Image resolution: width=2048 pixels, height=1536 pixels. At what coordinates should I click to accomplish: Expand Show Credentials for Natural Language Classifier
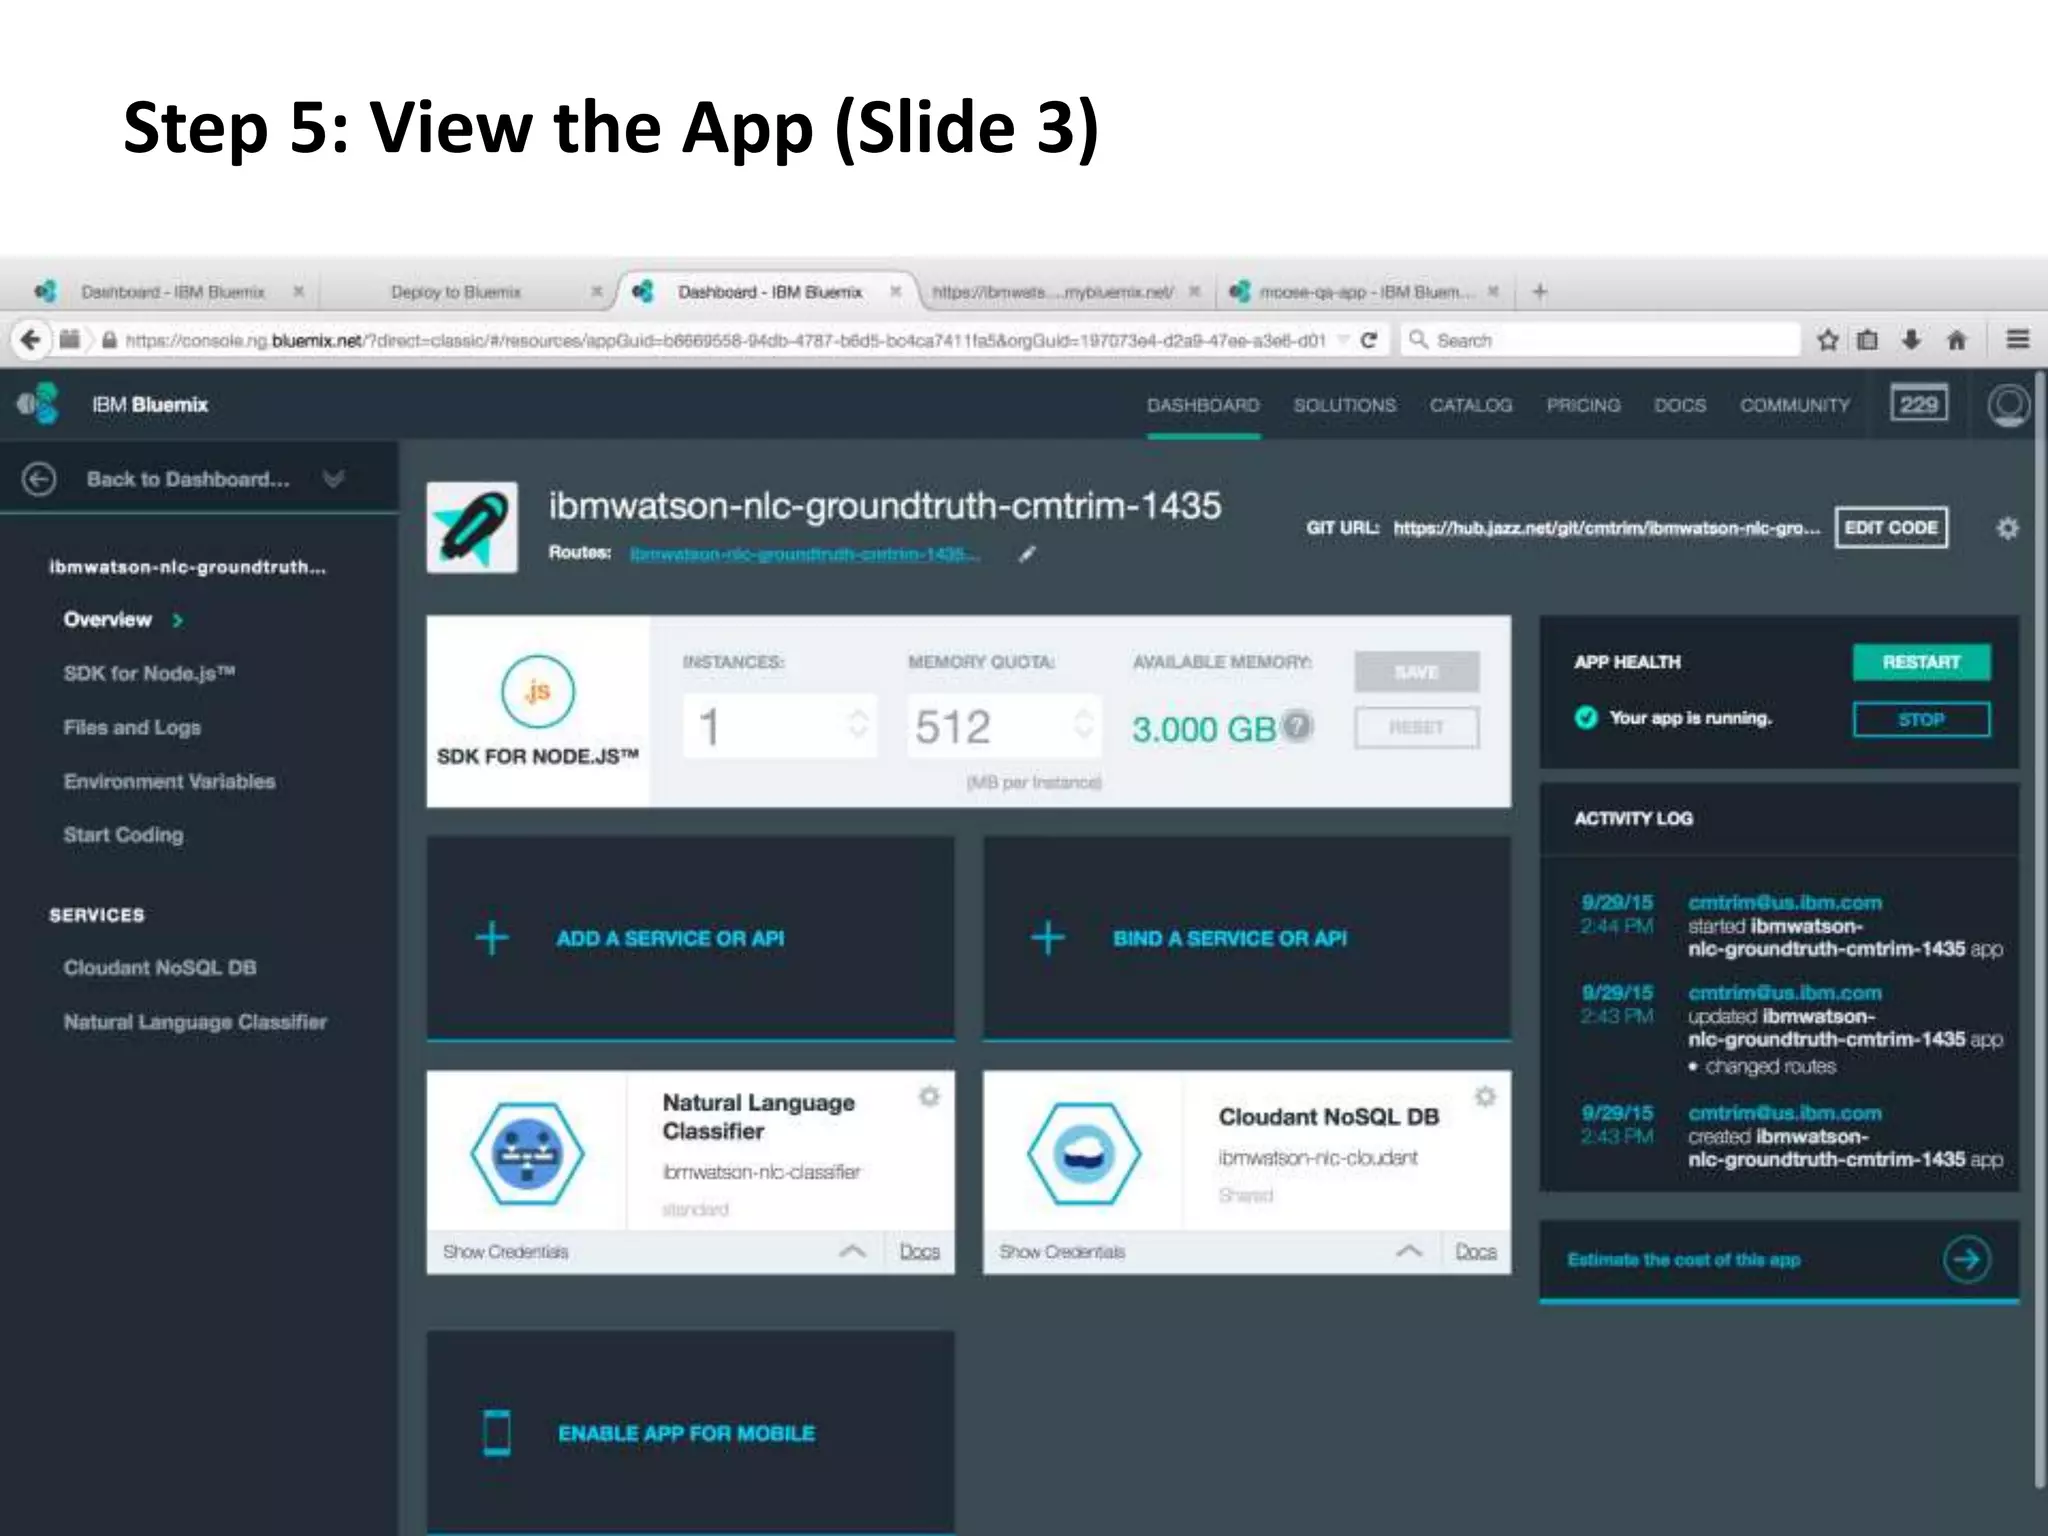pyautogui.click(x=853, y=1251)
